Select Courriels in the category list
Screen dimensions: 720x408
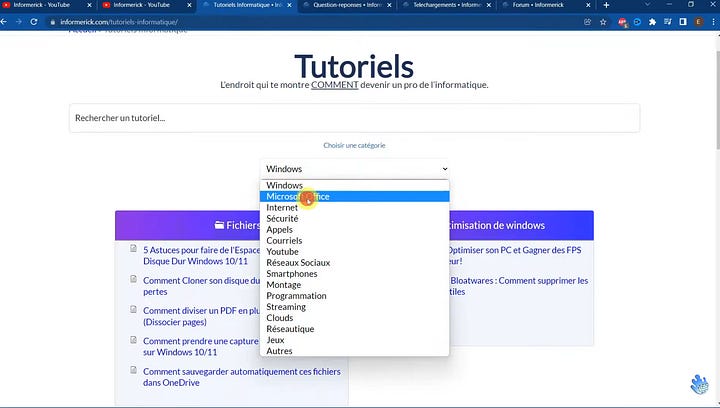(354, 240)
